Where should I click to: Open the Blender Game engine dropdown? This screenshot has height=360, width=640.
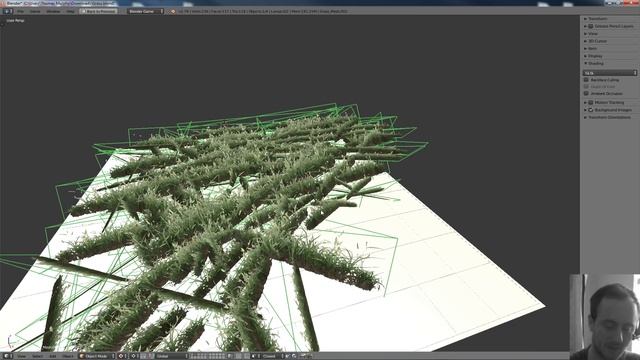pyautogui.click(x=145, y=11)
